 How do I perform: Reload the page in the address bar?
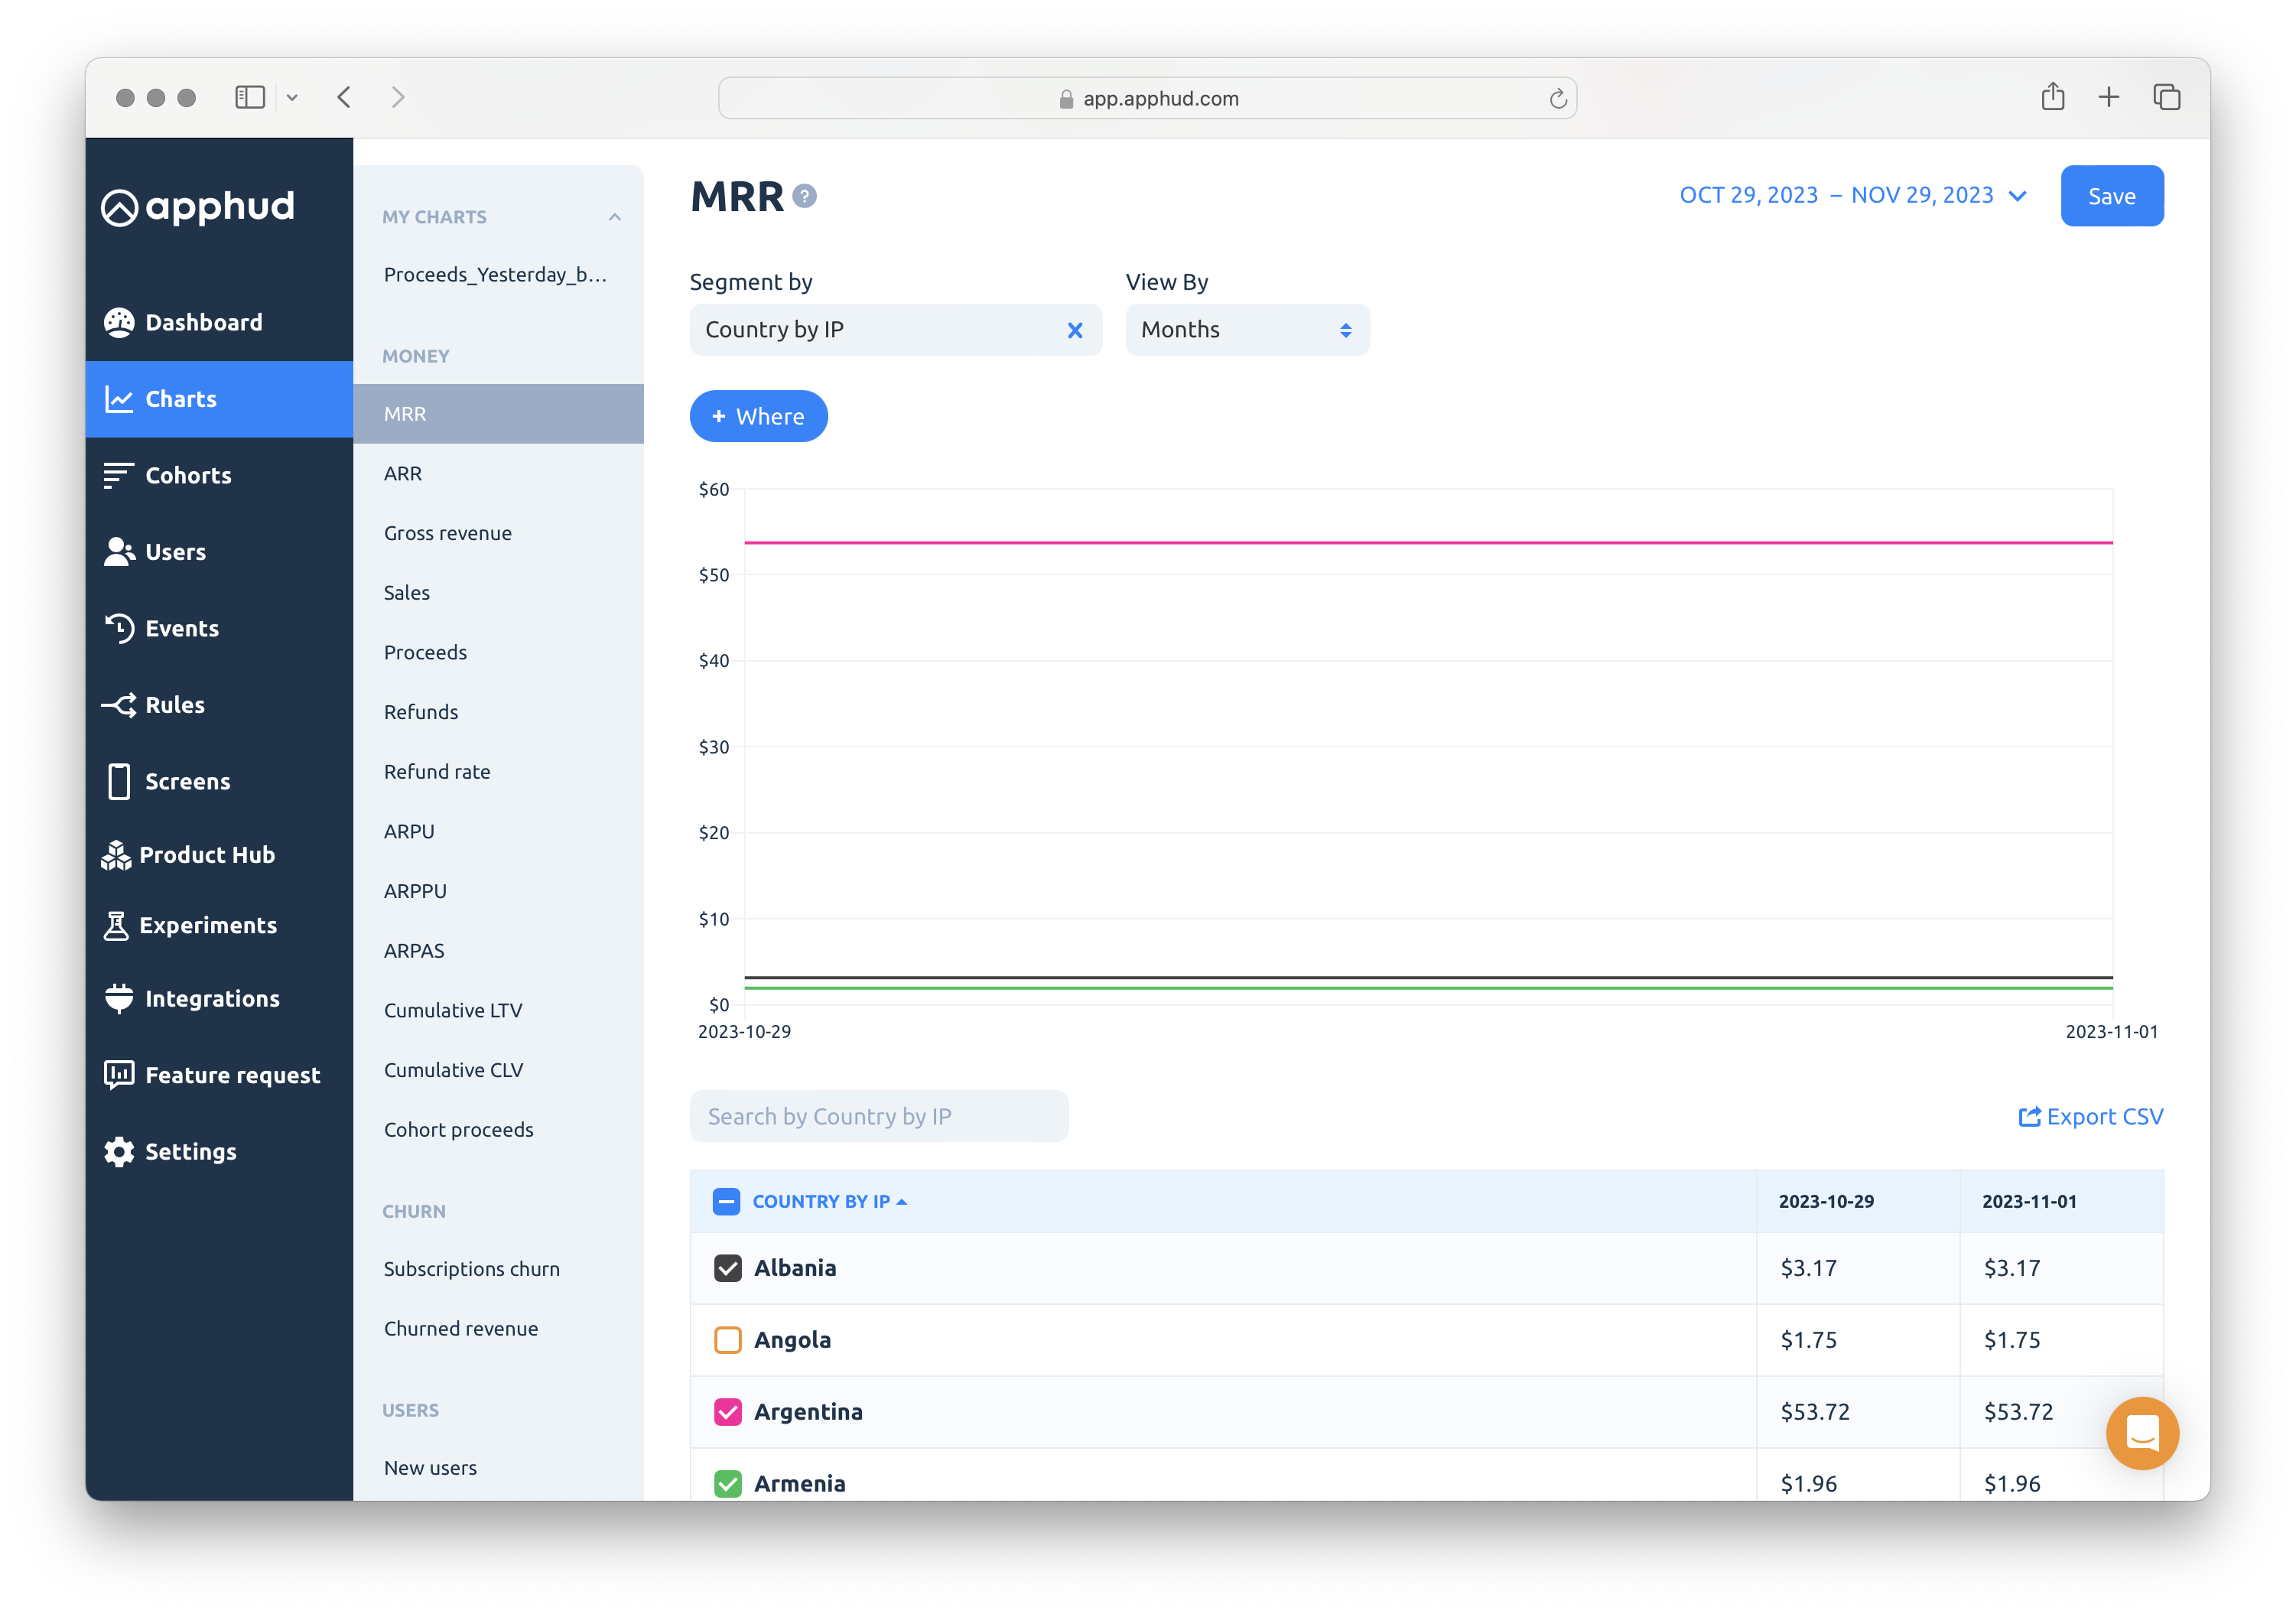click(1557, 98)
